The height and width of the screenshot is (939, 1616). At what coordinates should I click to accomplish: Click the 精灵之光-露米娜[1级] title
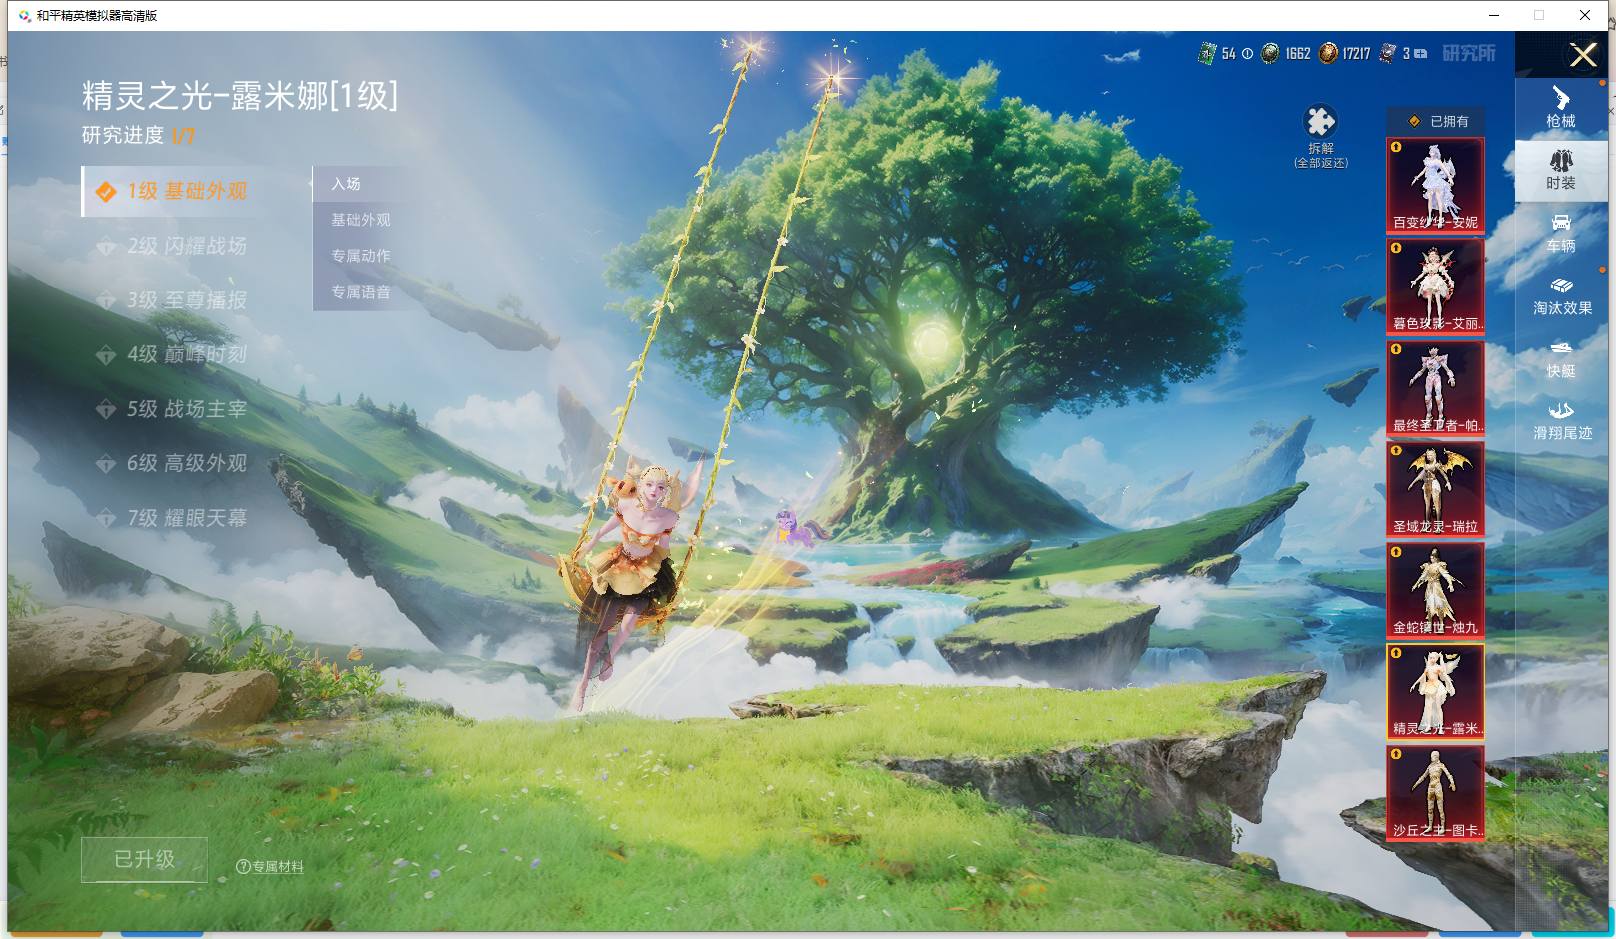click(x=240, y=96)
